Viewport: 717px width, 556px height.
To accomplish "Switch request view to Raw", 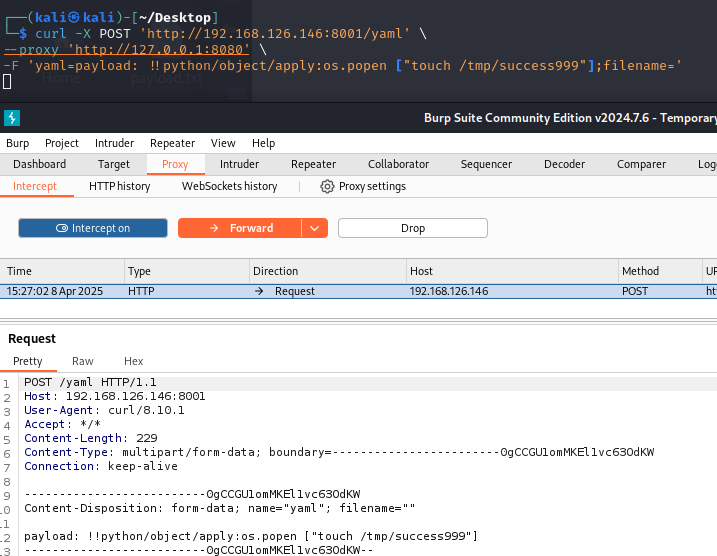I will pos(83,361).
